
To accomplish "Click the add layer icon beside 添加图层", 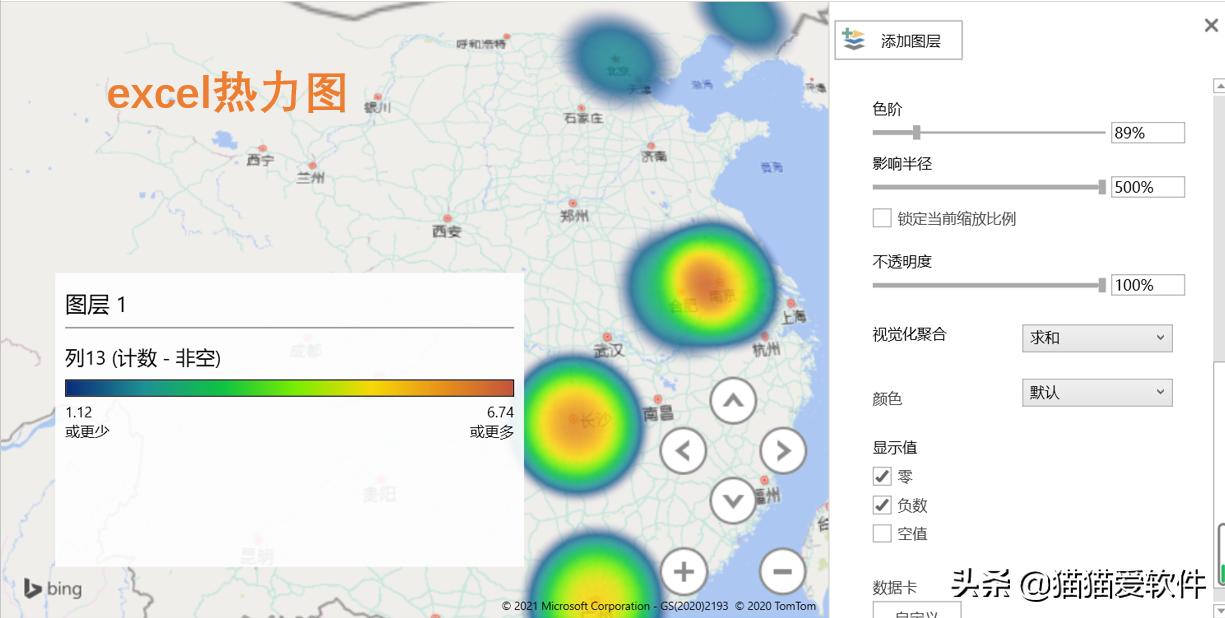I will (x=852, y=39).
